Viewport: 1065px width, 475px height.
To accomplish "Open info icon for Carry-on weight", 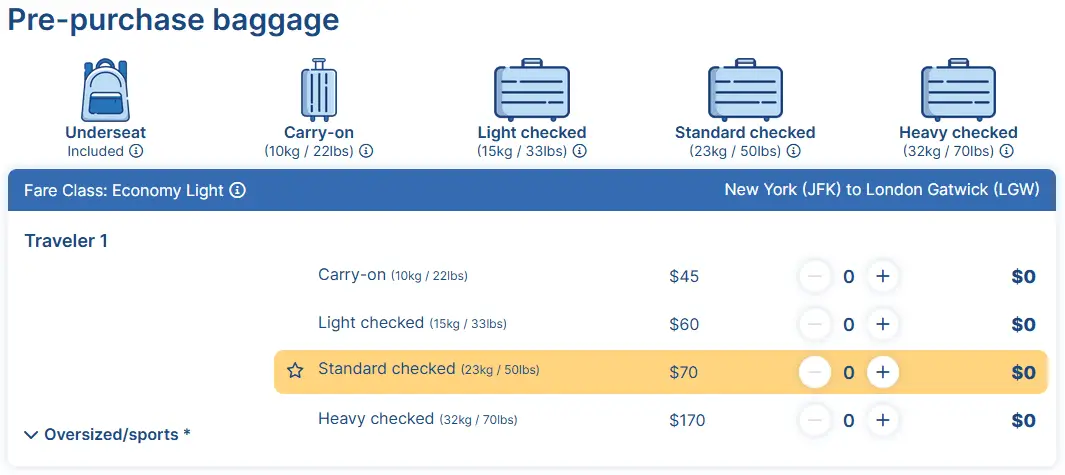I will coord(366,151).
